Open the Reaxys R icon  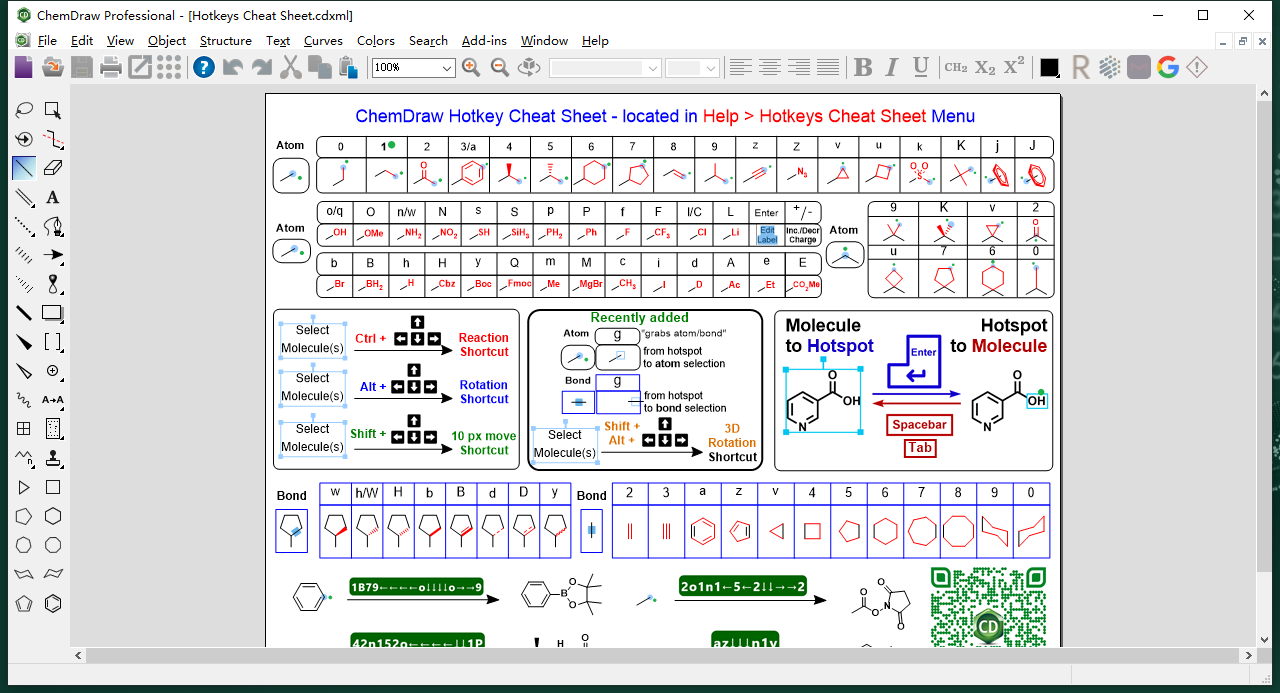point(1080,67)
